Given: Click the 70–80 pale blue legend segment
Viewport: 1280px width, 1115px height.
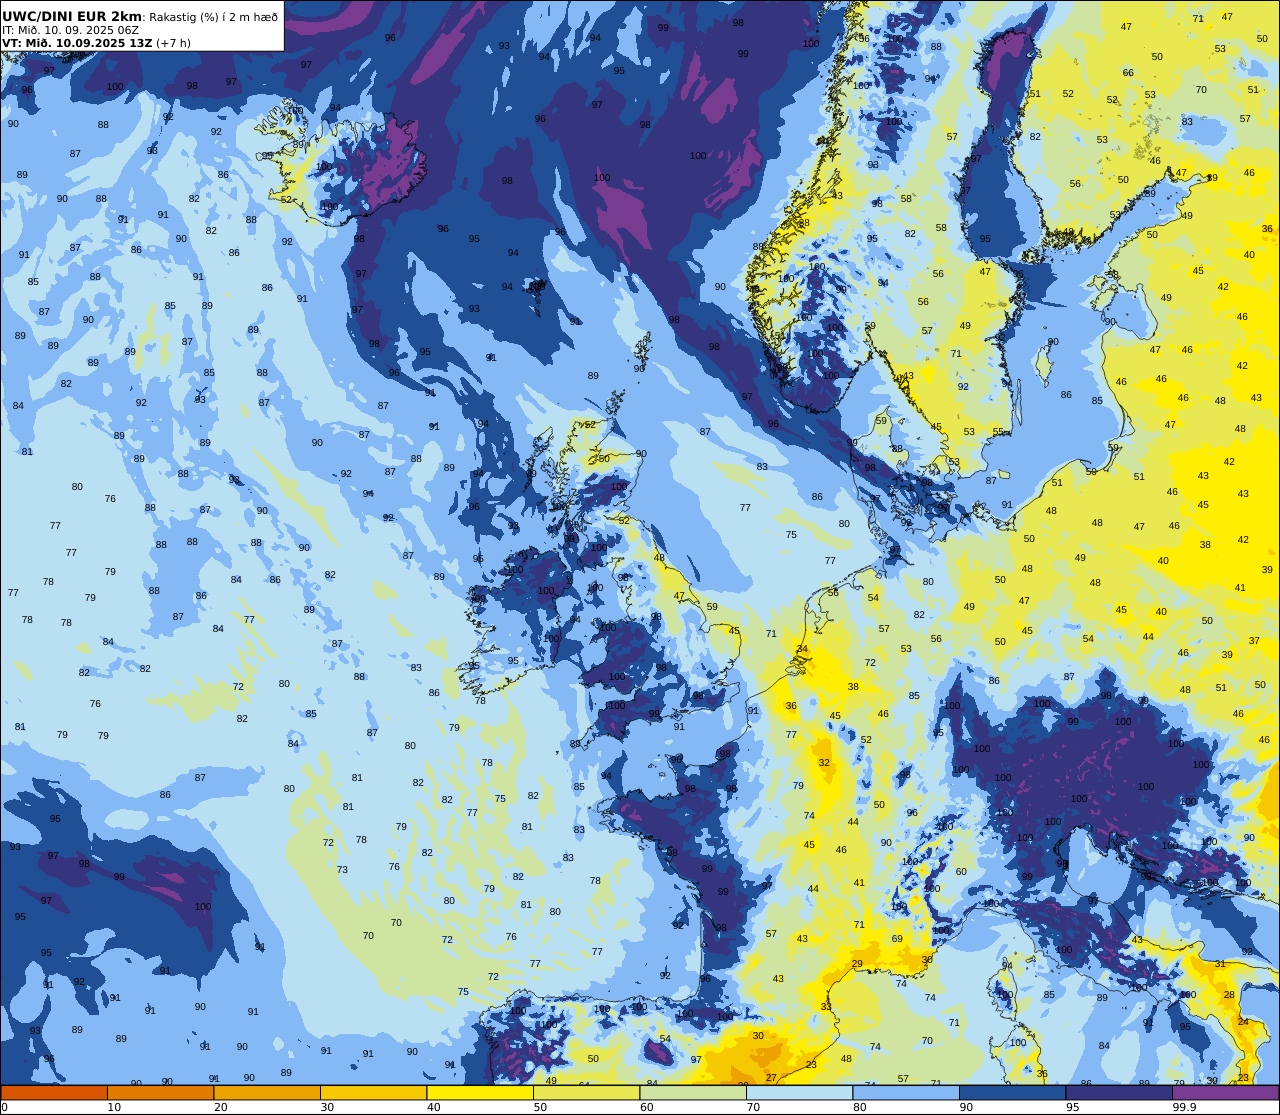Looking at the screenshot, I should tap(800, 1093).
